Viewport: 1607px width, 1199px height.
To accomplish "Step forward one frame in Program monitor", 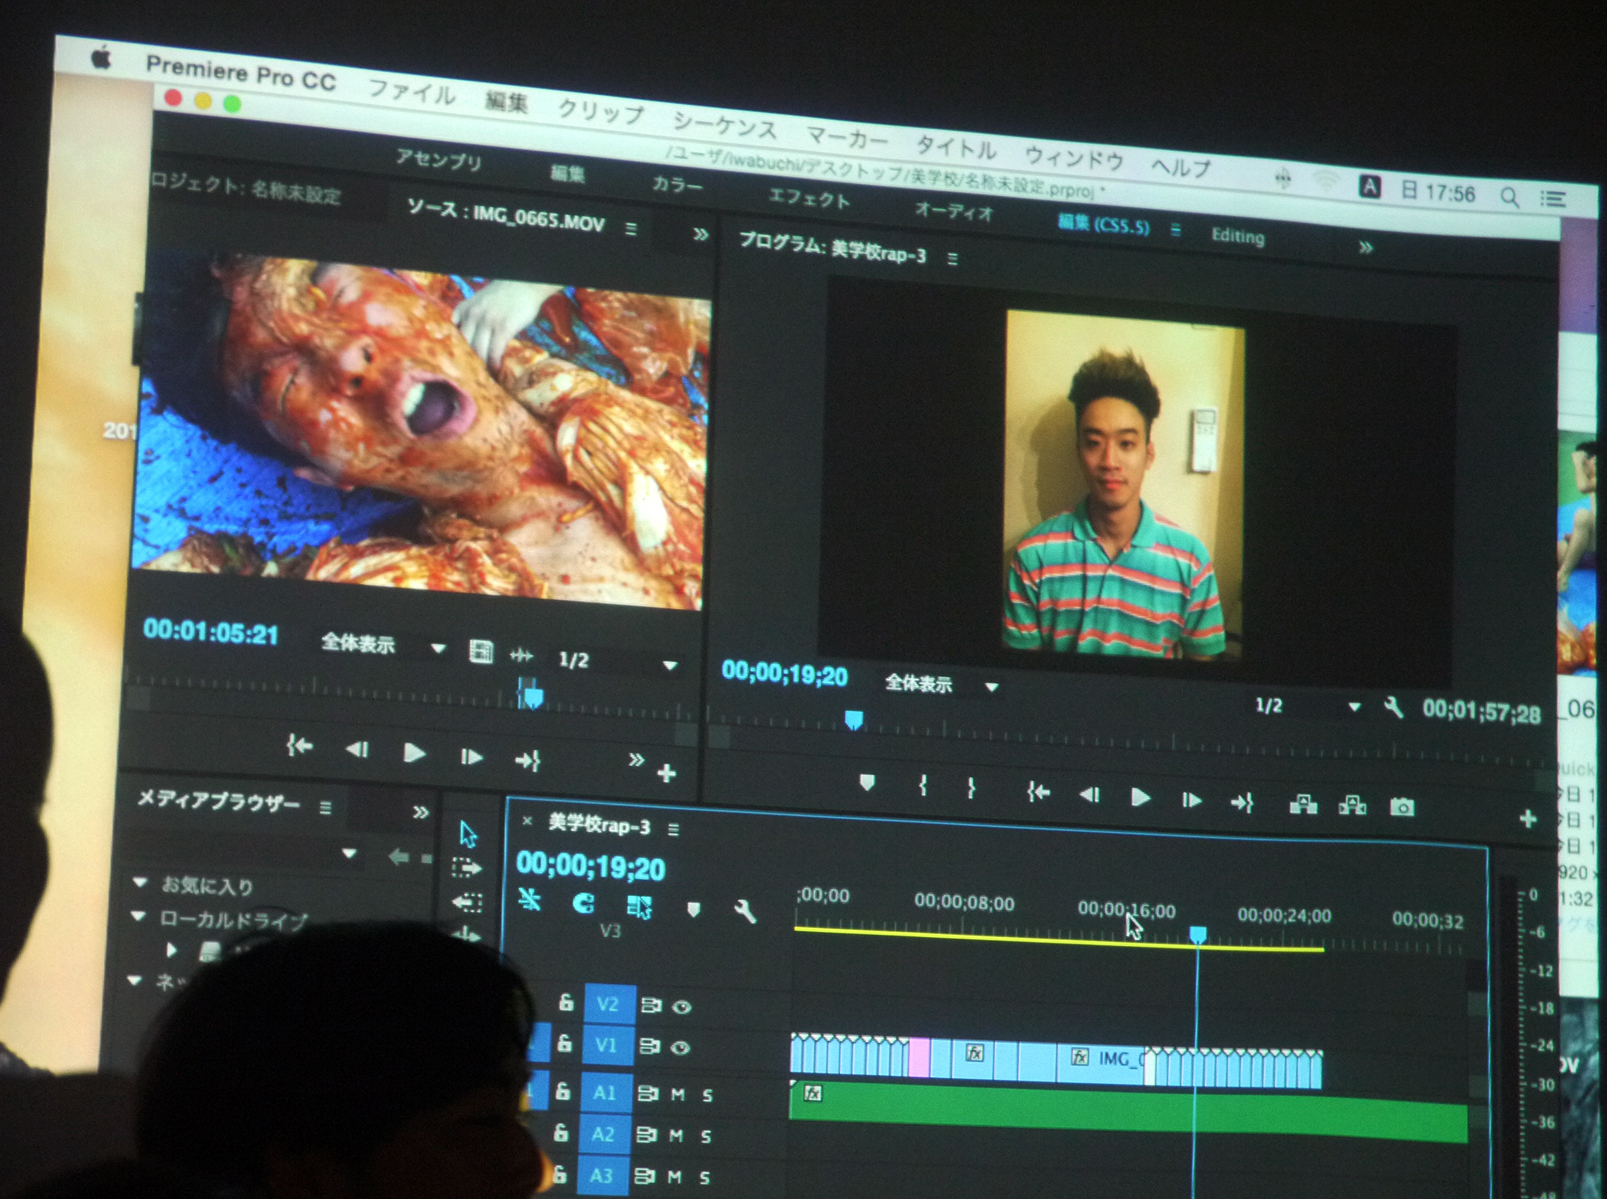I will pos(1191,800).
